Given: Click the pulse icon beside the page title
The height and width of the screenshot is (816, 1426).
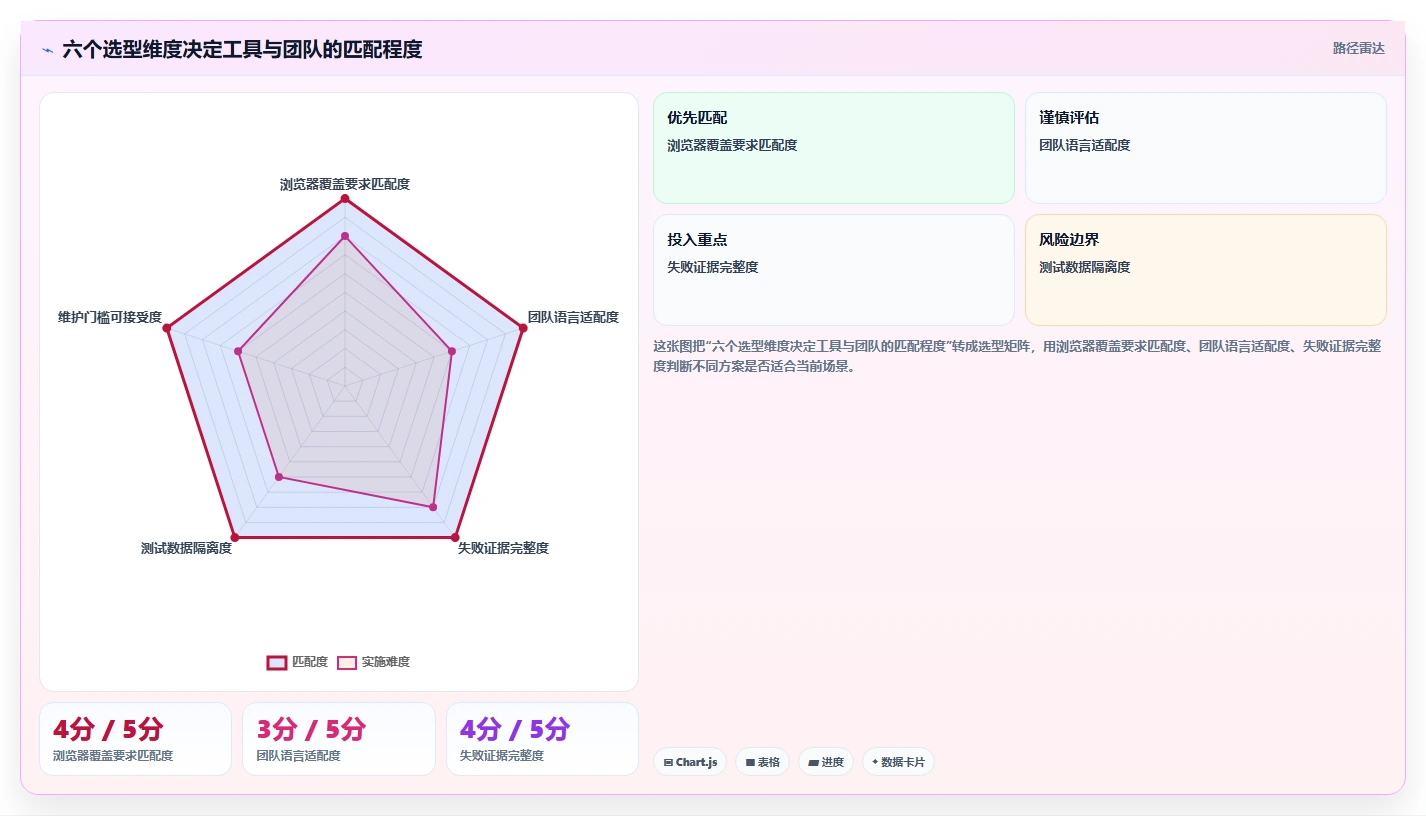Looking at the screenshot, I should pyautogui.click(x=47, y=50).
